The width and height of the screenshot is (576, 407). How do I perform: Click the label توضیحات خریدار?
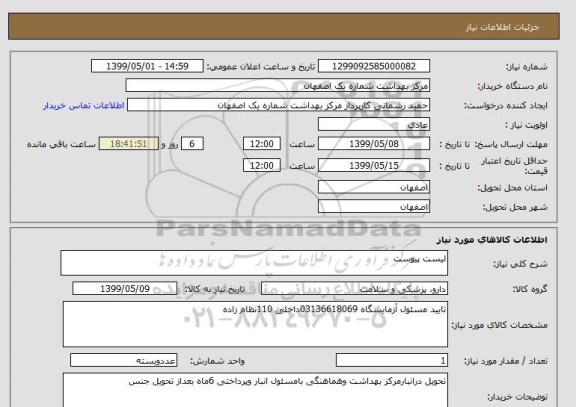pyautogui.click(x=517, y=397)
